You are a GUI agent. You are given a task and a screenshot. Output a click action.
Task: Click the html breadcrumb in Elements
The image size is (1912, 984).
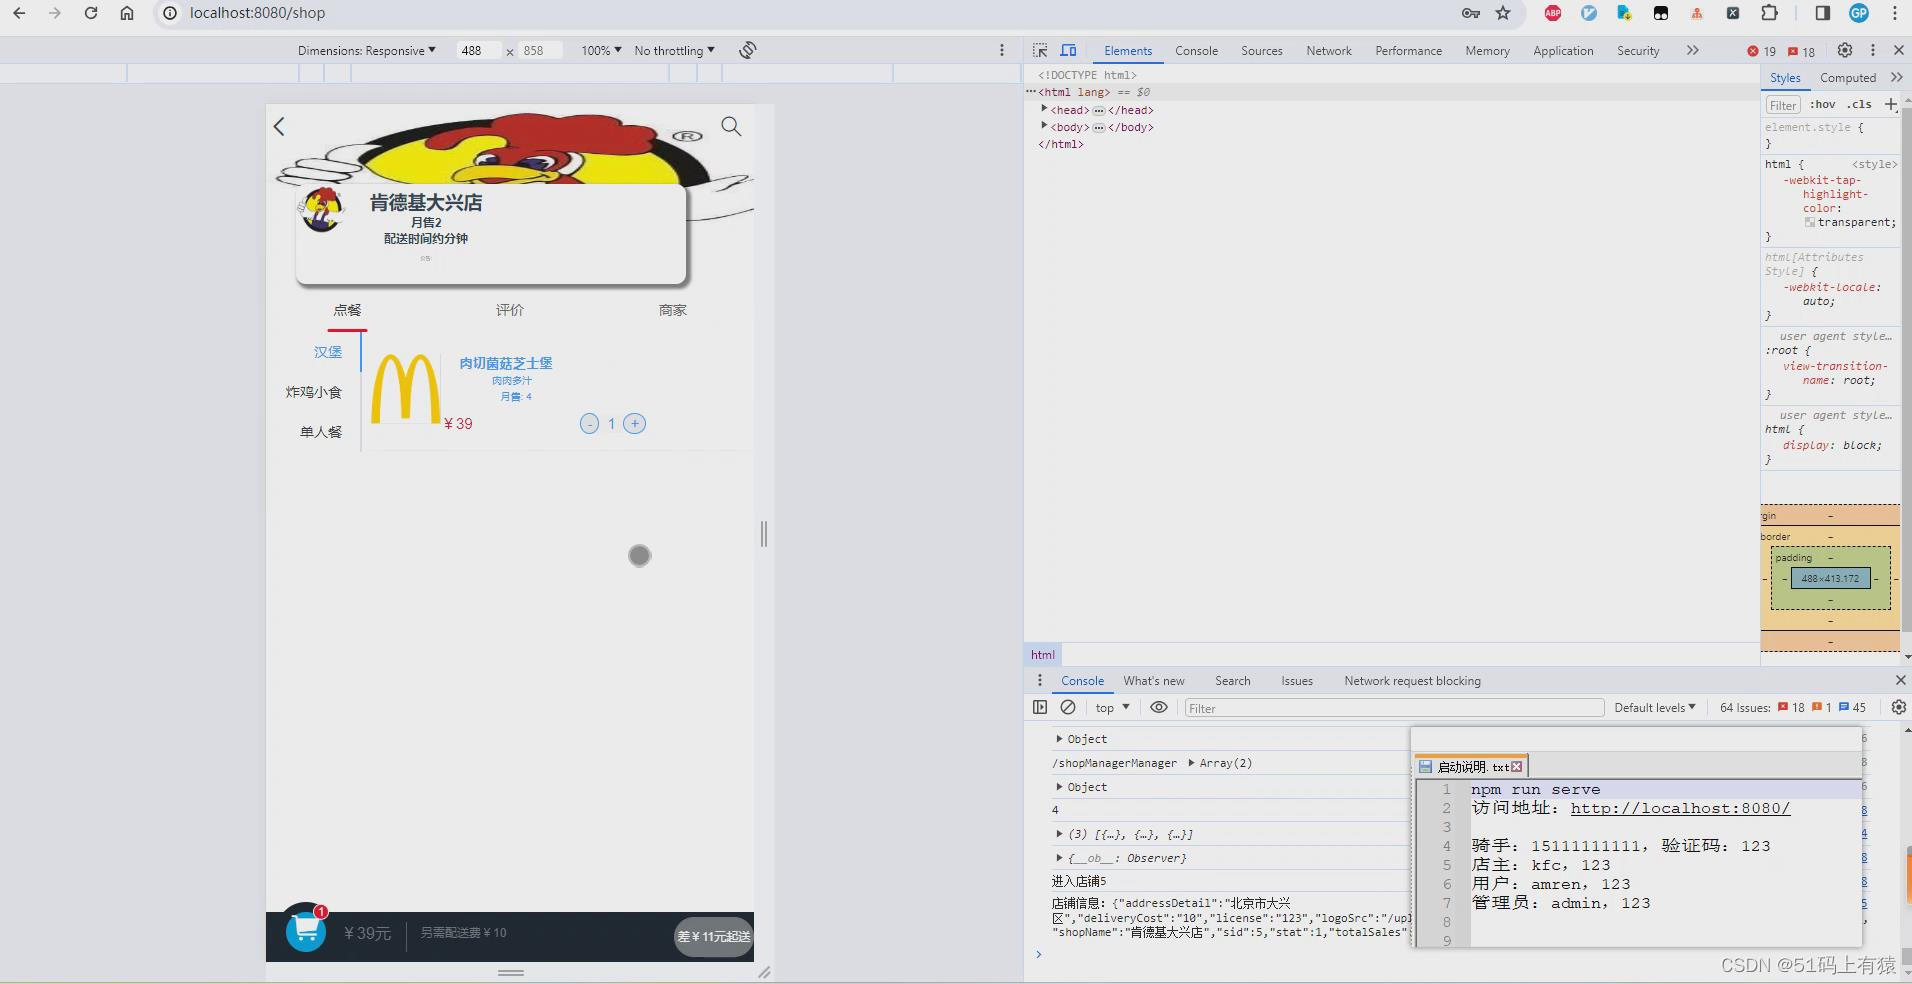pos(1043,654)
